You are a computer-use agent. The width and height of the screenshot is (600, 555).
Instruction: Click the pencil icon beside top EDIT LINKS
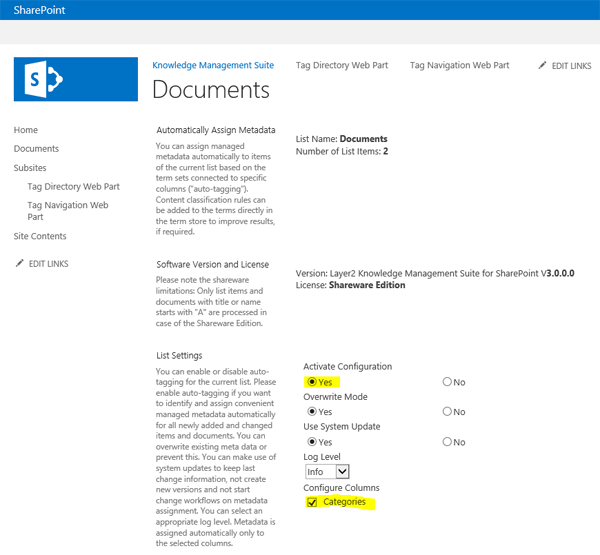[542, 65]
